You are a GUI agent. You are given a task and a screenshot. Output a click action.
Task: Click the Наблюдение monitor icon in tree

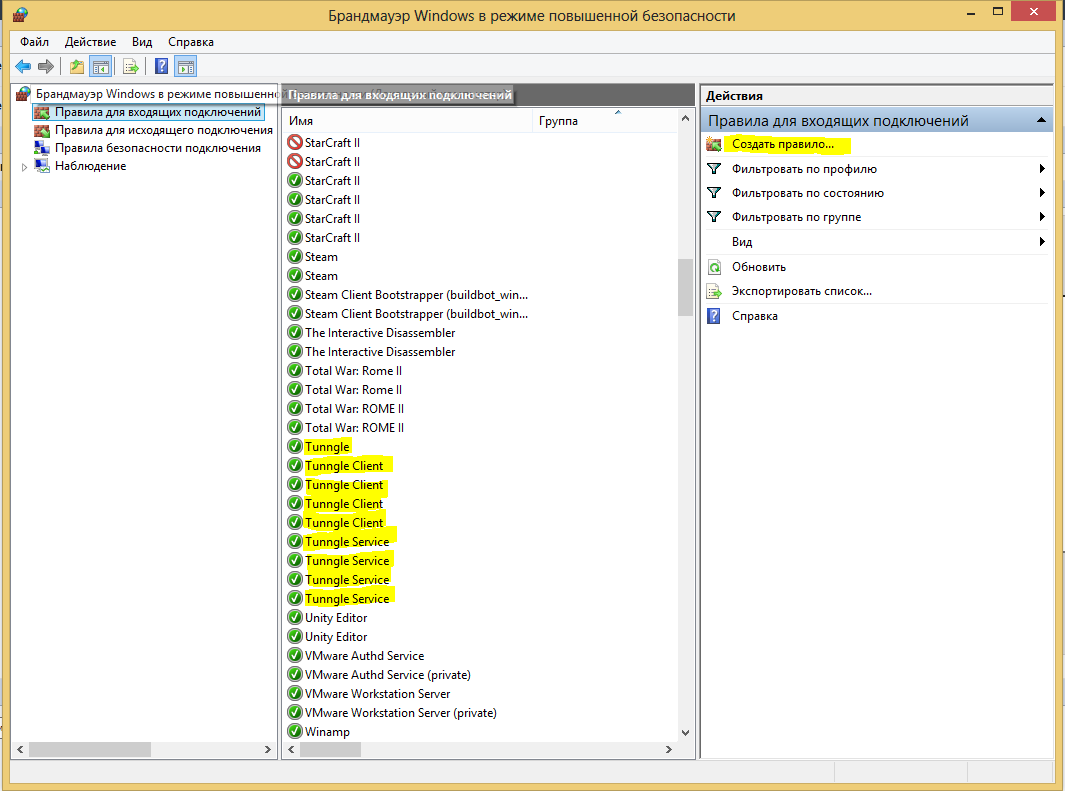click(42, 166)
